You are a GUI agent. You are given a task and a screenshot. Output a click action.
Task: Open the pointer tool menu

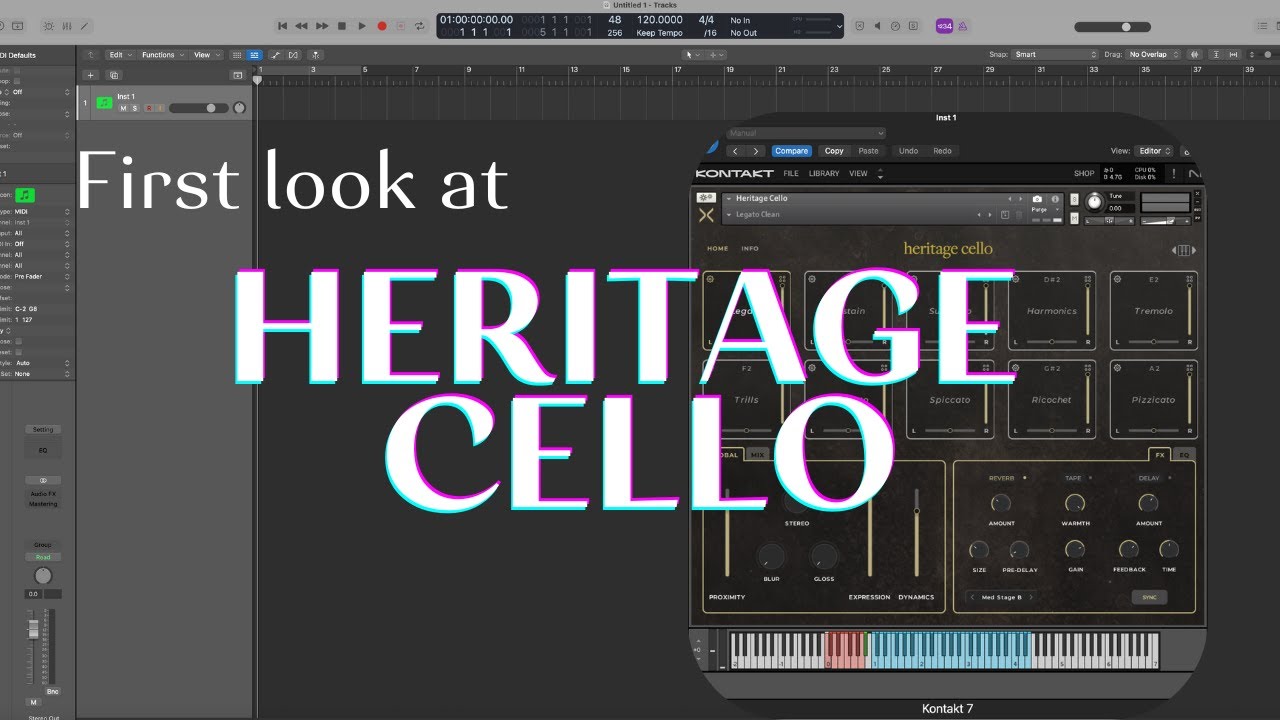[x=690, y=55]
